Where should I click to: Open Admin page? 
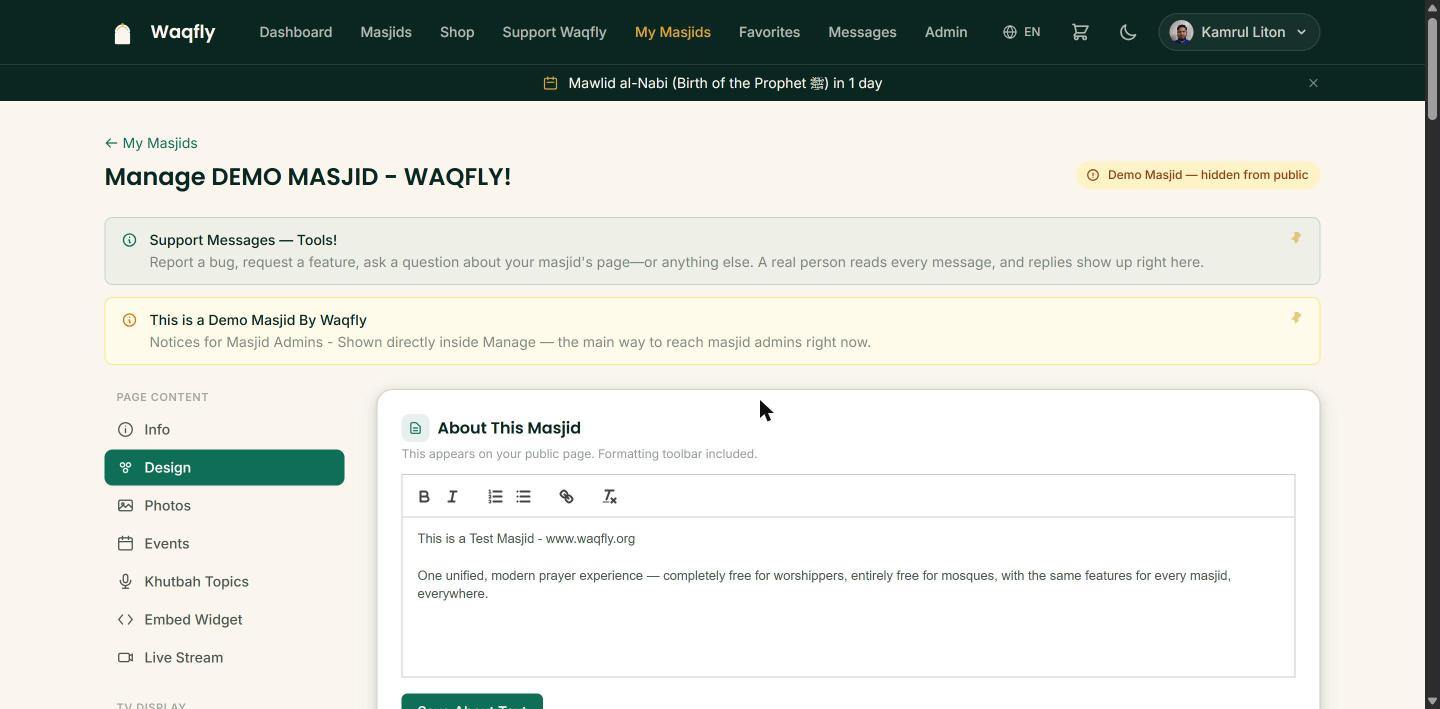pyautogui.click(x=946, y=32)
